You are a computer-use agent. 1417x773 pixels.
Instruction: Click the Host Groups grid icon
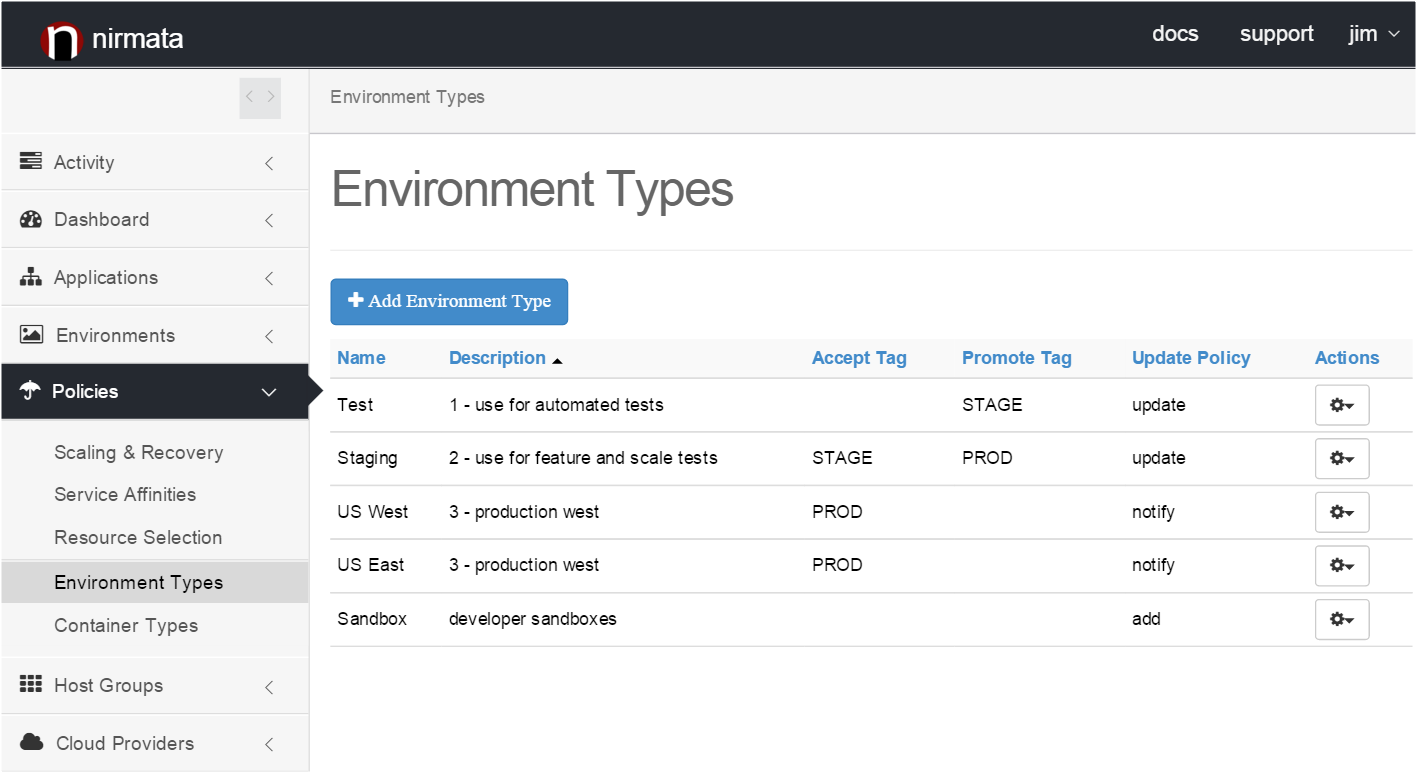pyautogui.click(x=31, y=685)
